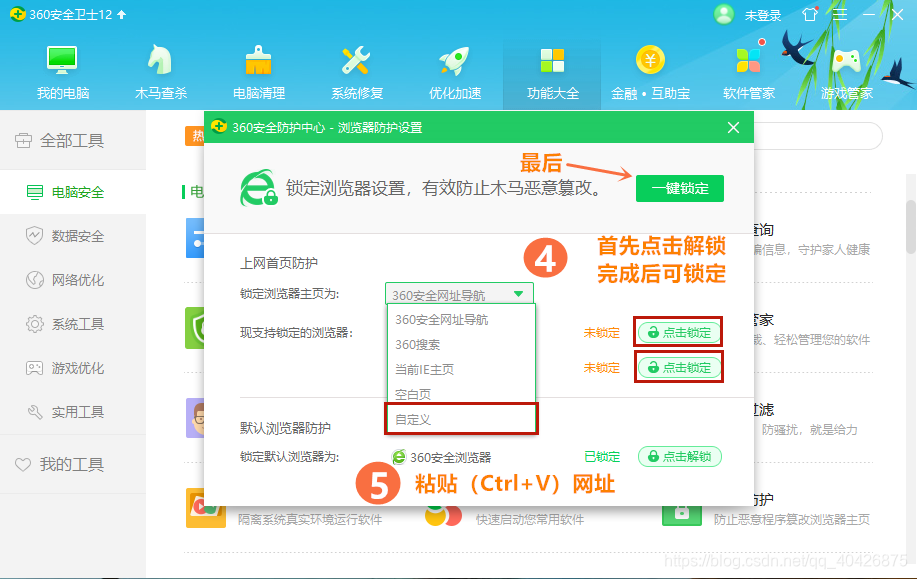Open 我的工具 in the sidebar
Viewport: 917px width, 579px height.
pyautogui.click(x=73, y=464)
